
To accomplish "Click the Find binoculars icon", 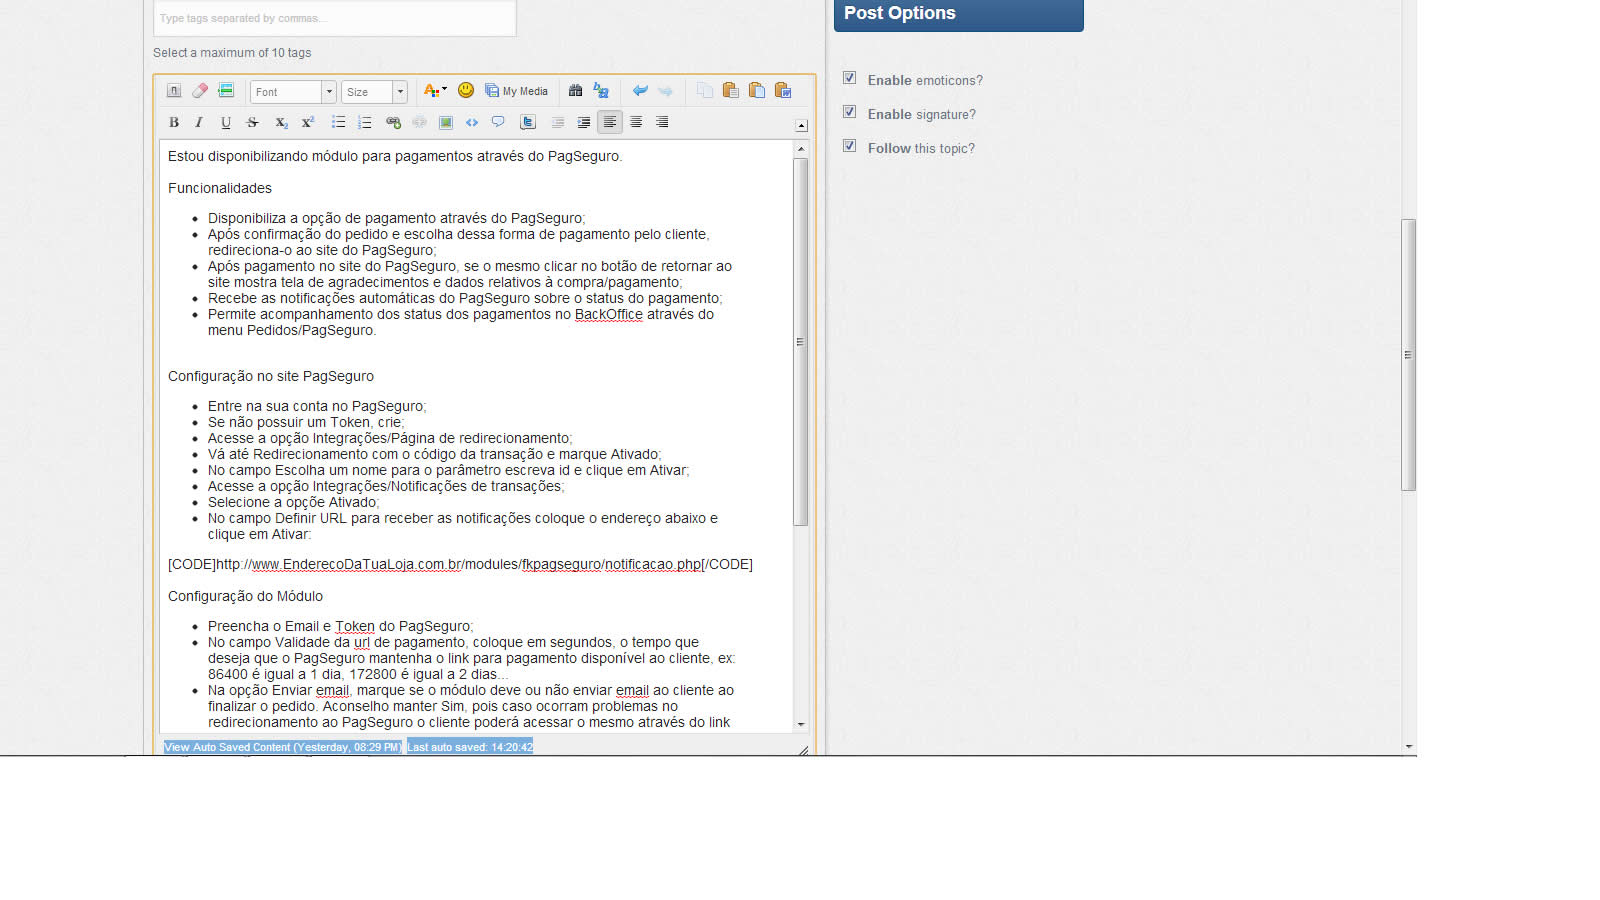I will pyautogui.click(x=575, y=91).
